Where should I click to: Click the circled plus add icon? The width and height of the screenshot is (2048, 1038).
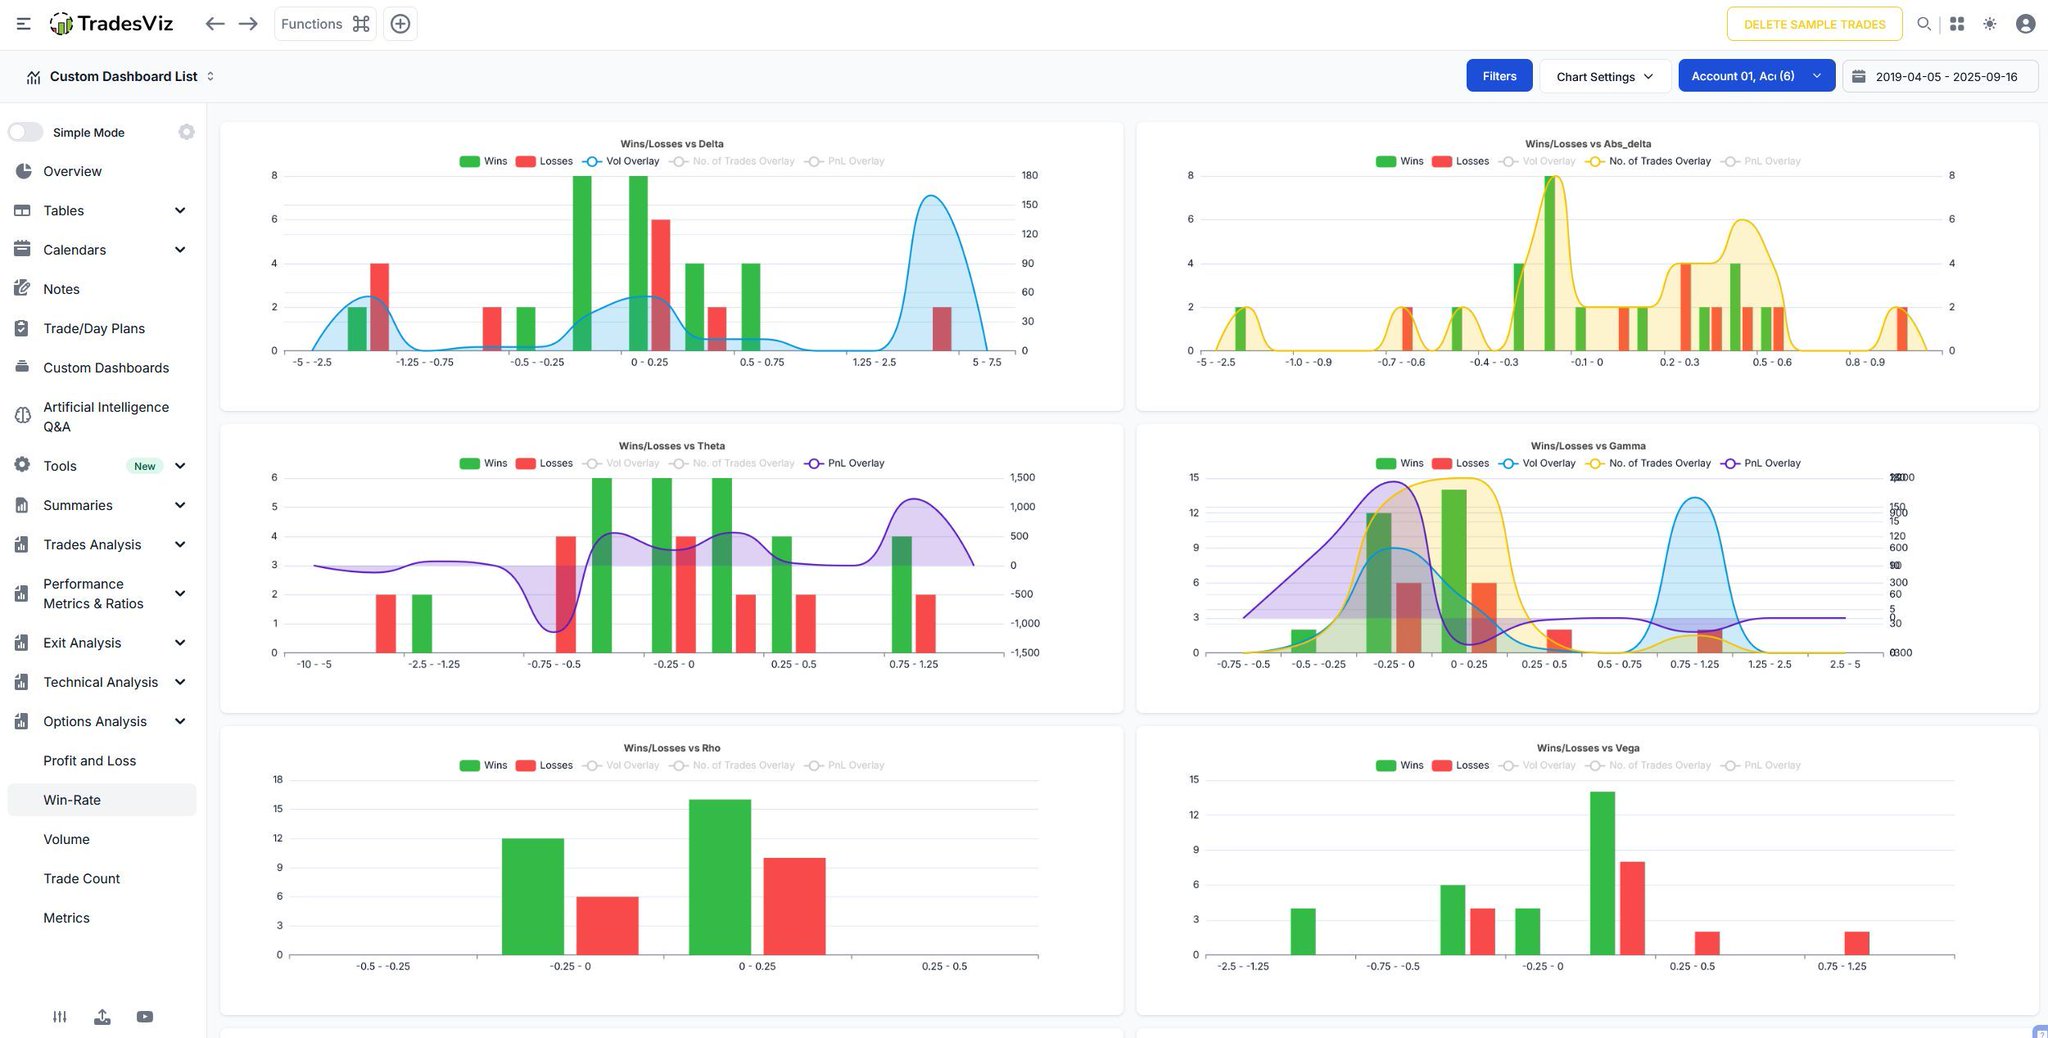click(x=400, y=24)
